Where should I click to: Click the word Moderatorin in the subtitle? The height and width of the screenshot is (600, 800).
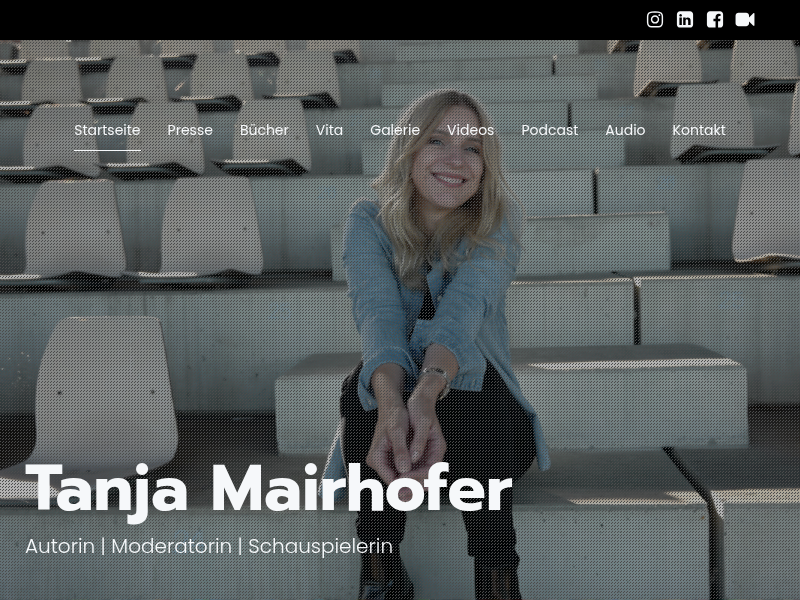click(171, 546)
